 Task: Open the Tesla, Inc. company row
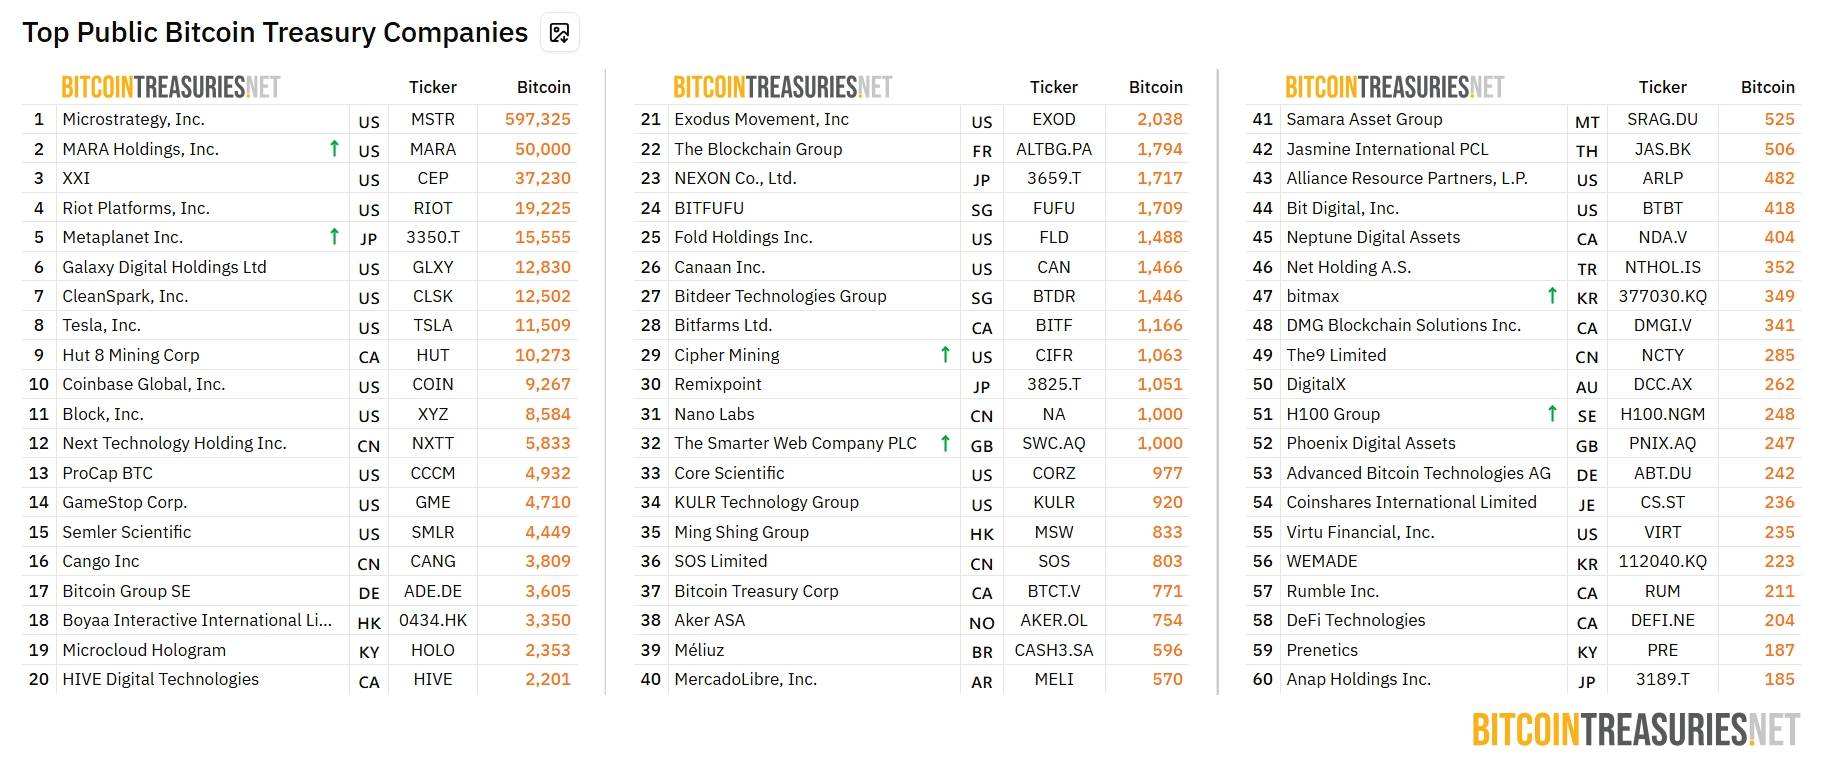pos(101,325)
